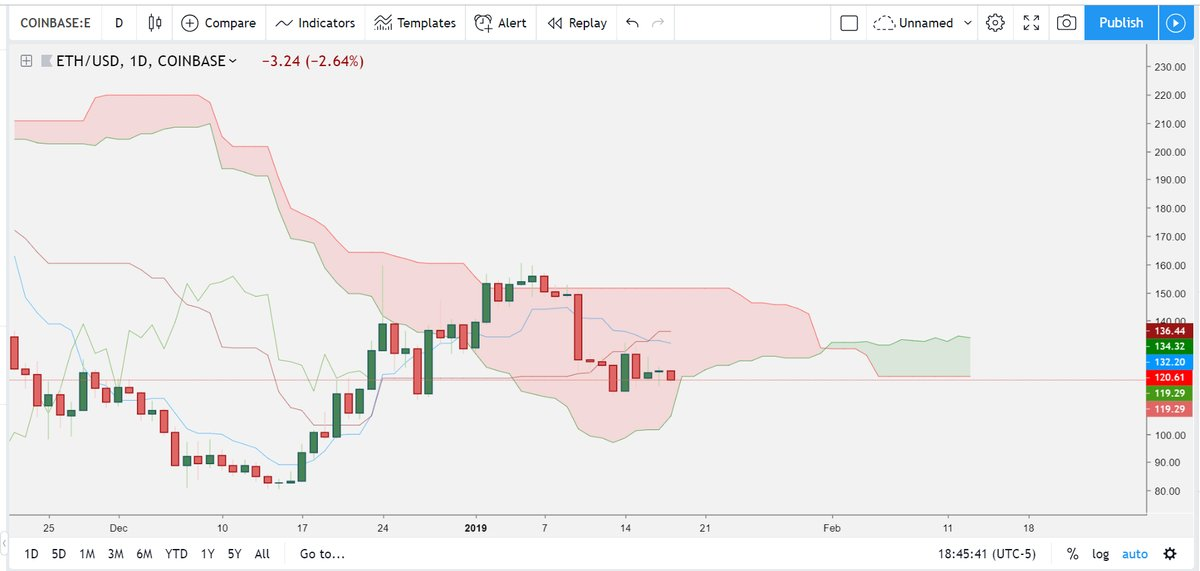Take a chart snapshot with camera
Image resolution: width=1200 pixels, height=571 pixels.
(1067, 23)
